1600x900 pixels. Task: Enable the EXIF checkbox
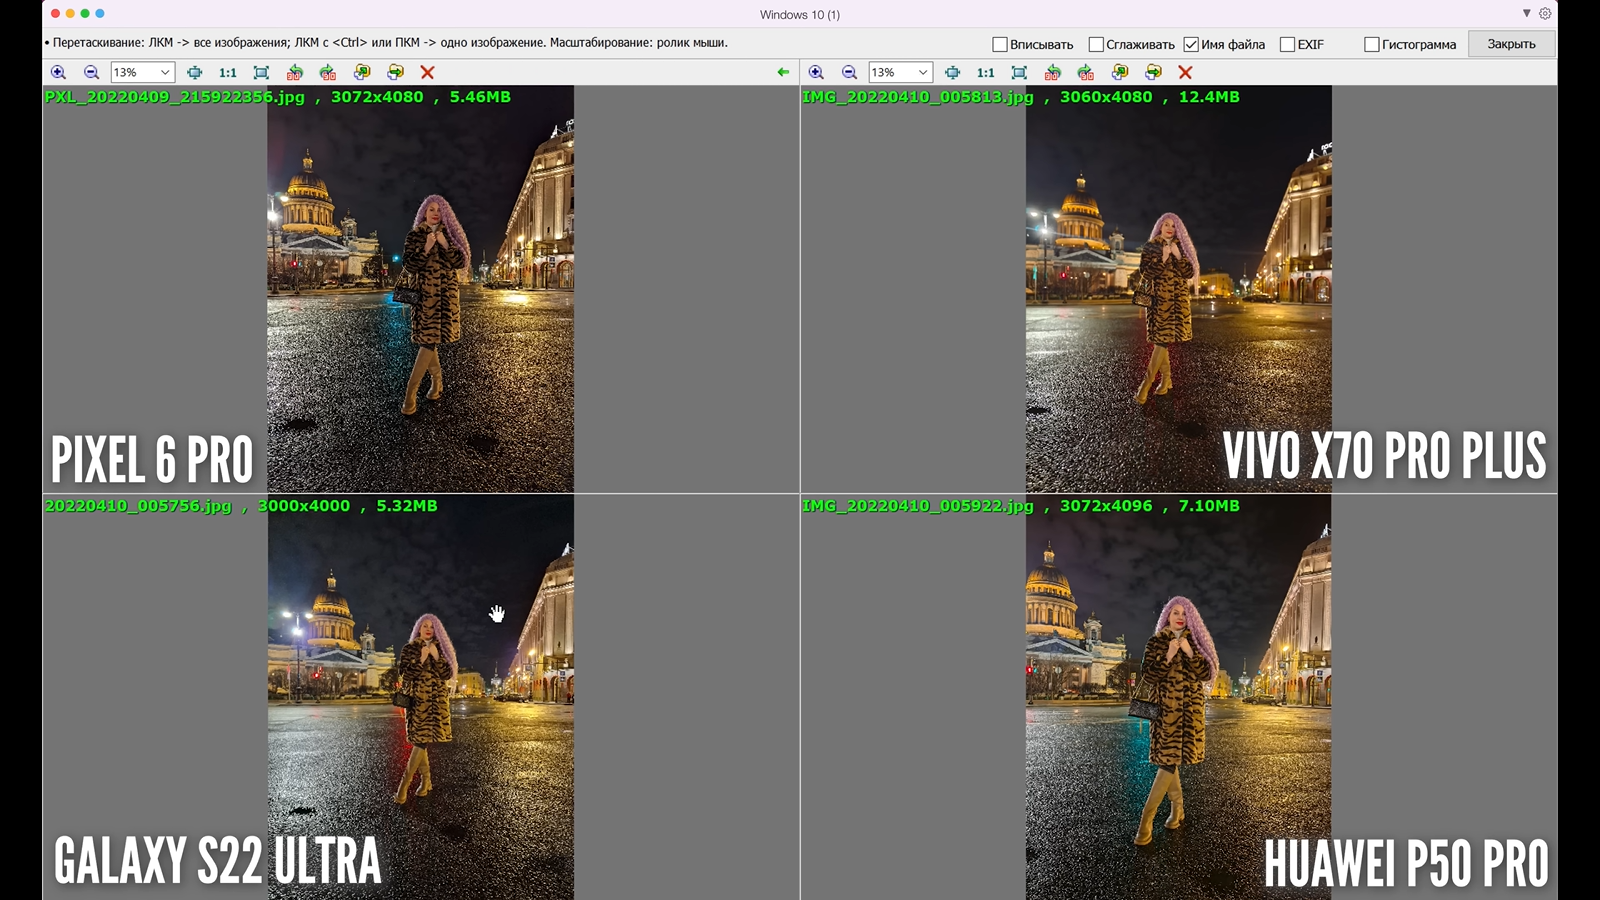pos(1287,44)
